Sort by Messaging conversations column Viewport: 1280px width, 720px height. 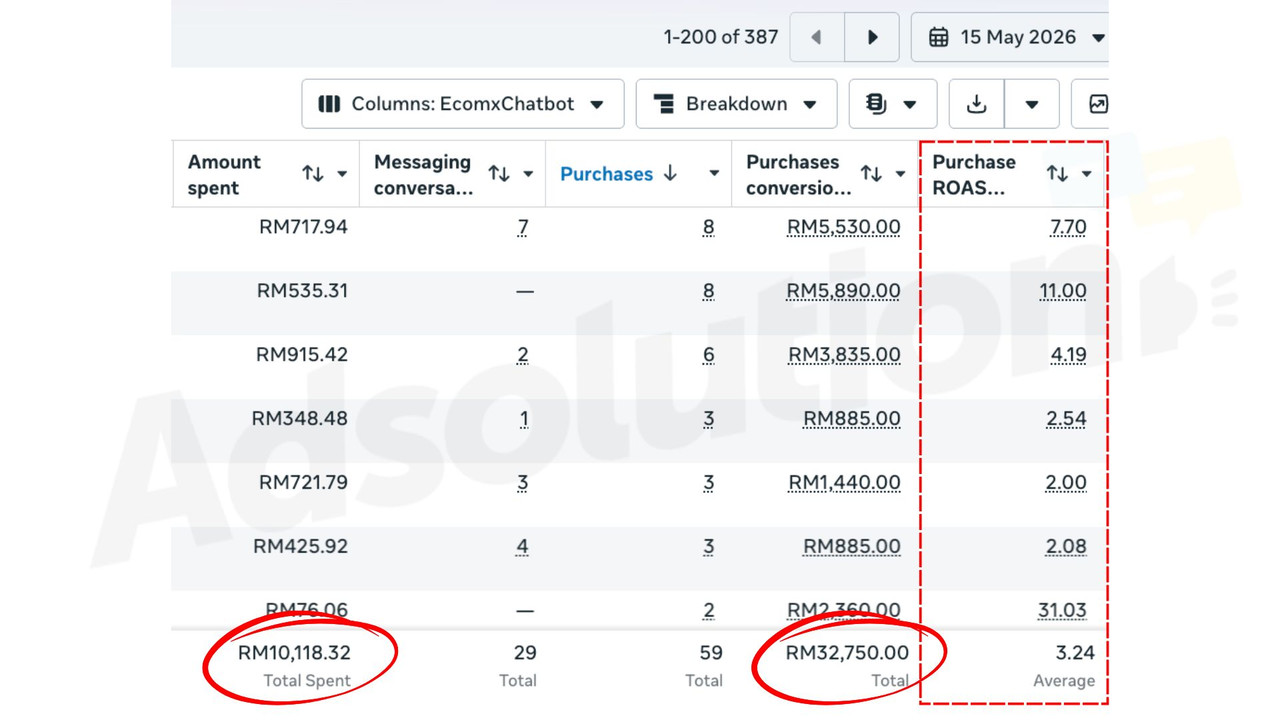(499, 174)
